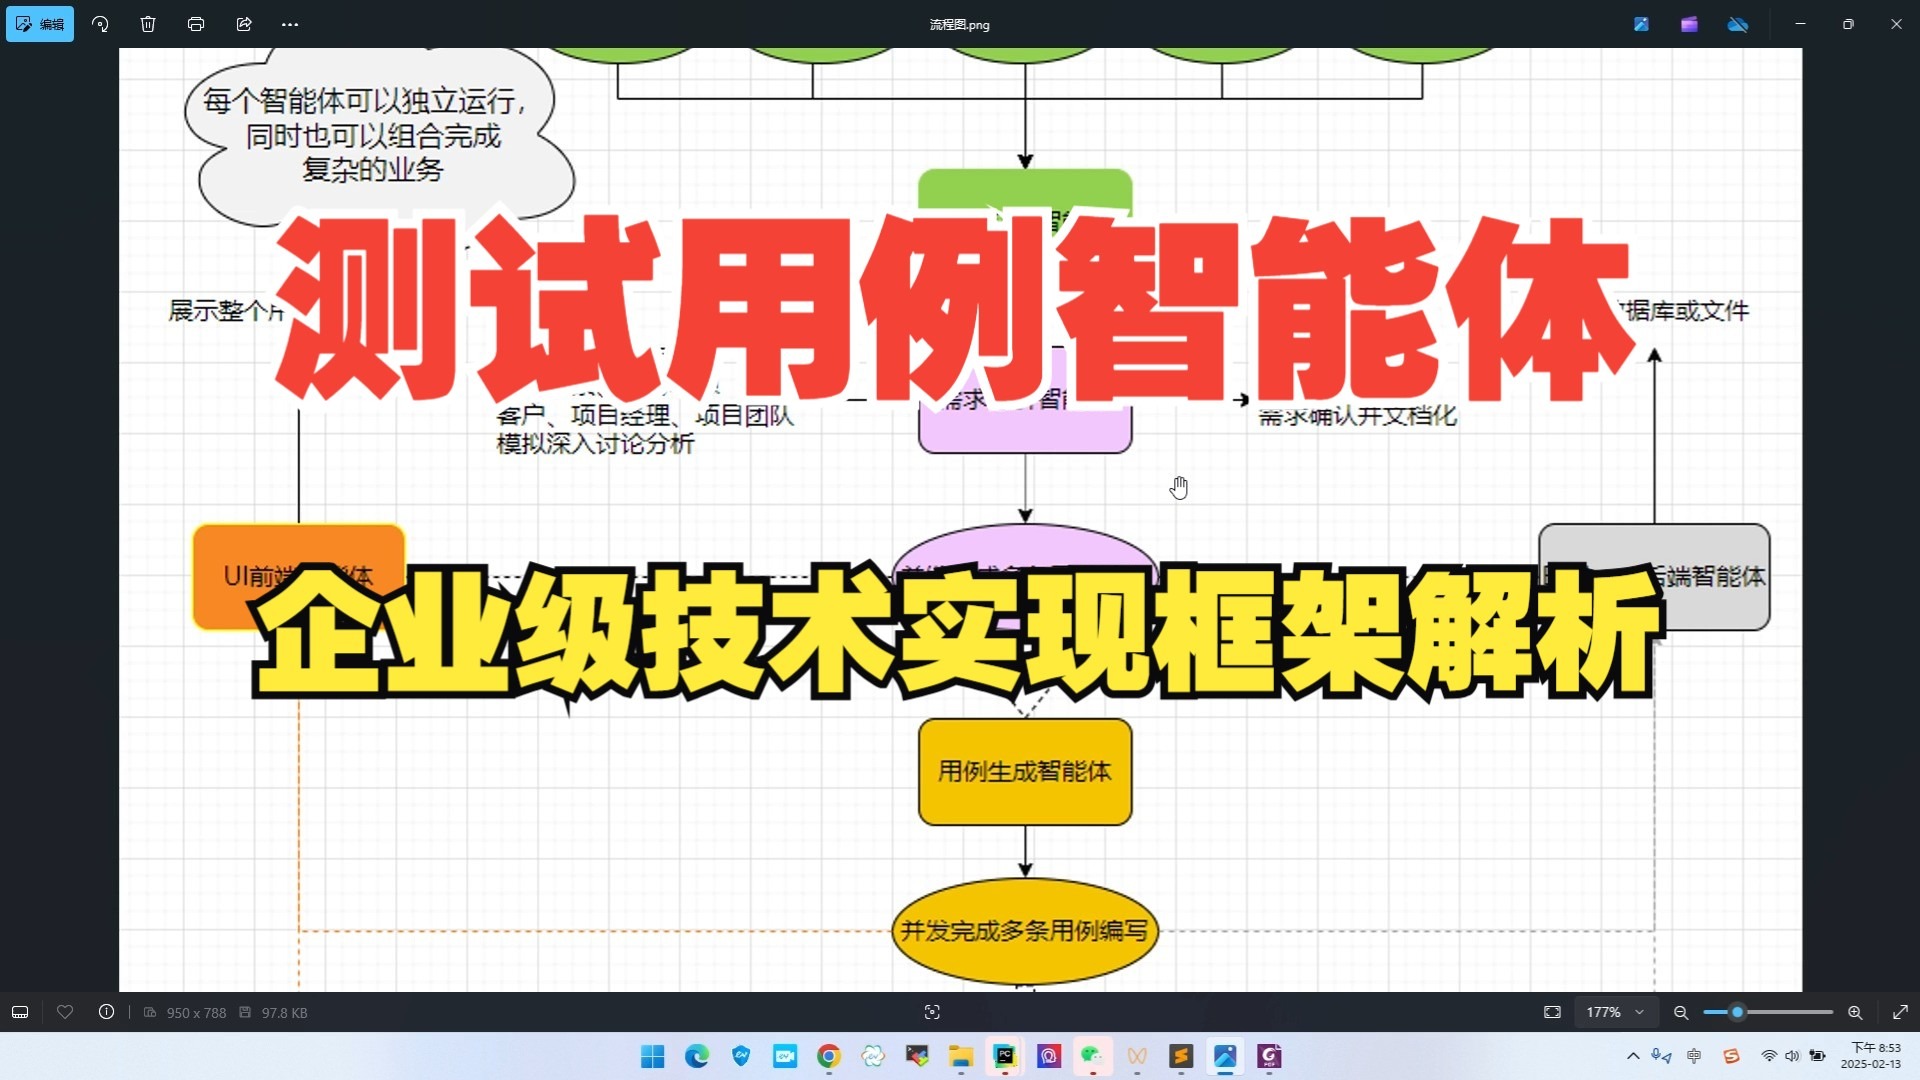Rotate the image 流程图.png
The image size is (1920, 1080).
100,24
